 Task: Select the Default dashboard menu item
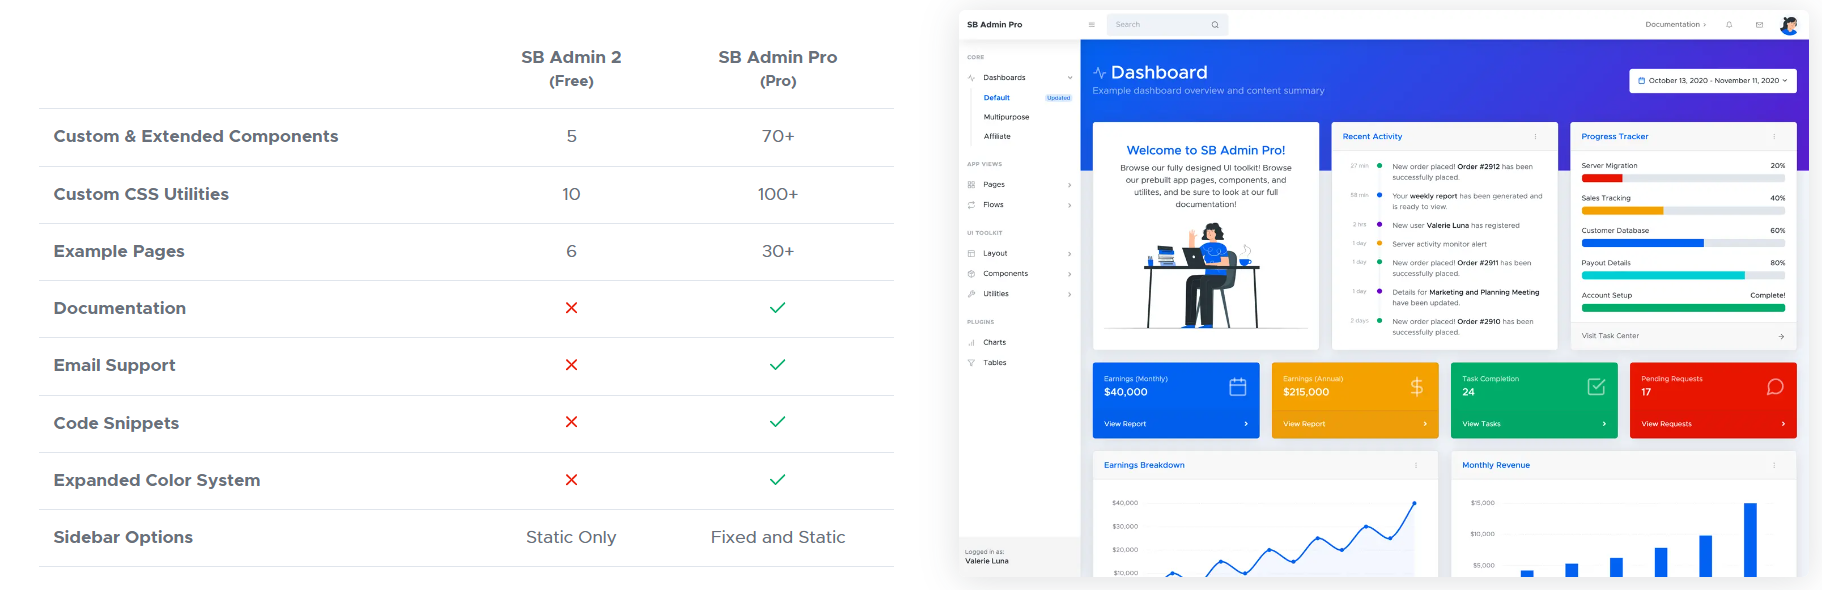(997, 98)
